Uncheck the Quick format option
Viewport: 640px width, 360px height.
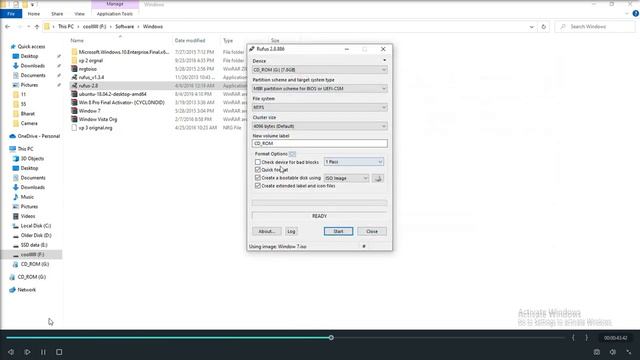[x=258, y=170]
